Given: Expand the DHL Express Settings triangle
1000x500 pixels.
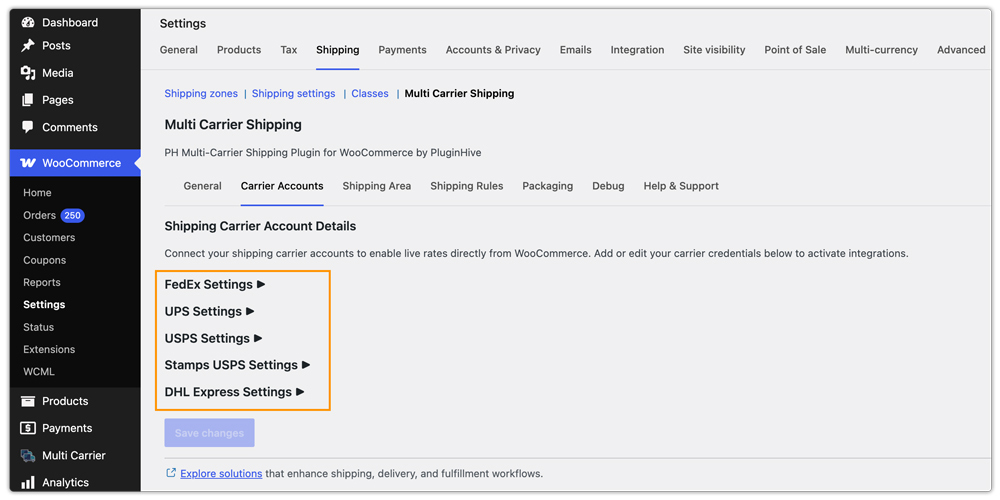Looking at the screenshot, I should pos(300,392).
